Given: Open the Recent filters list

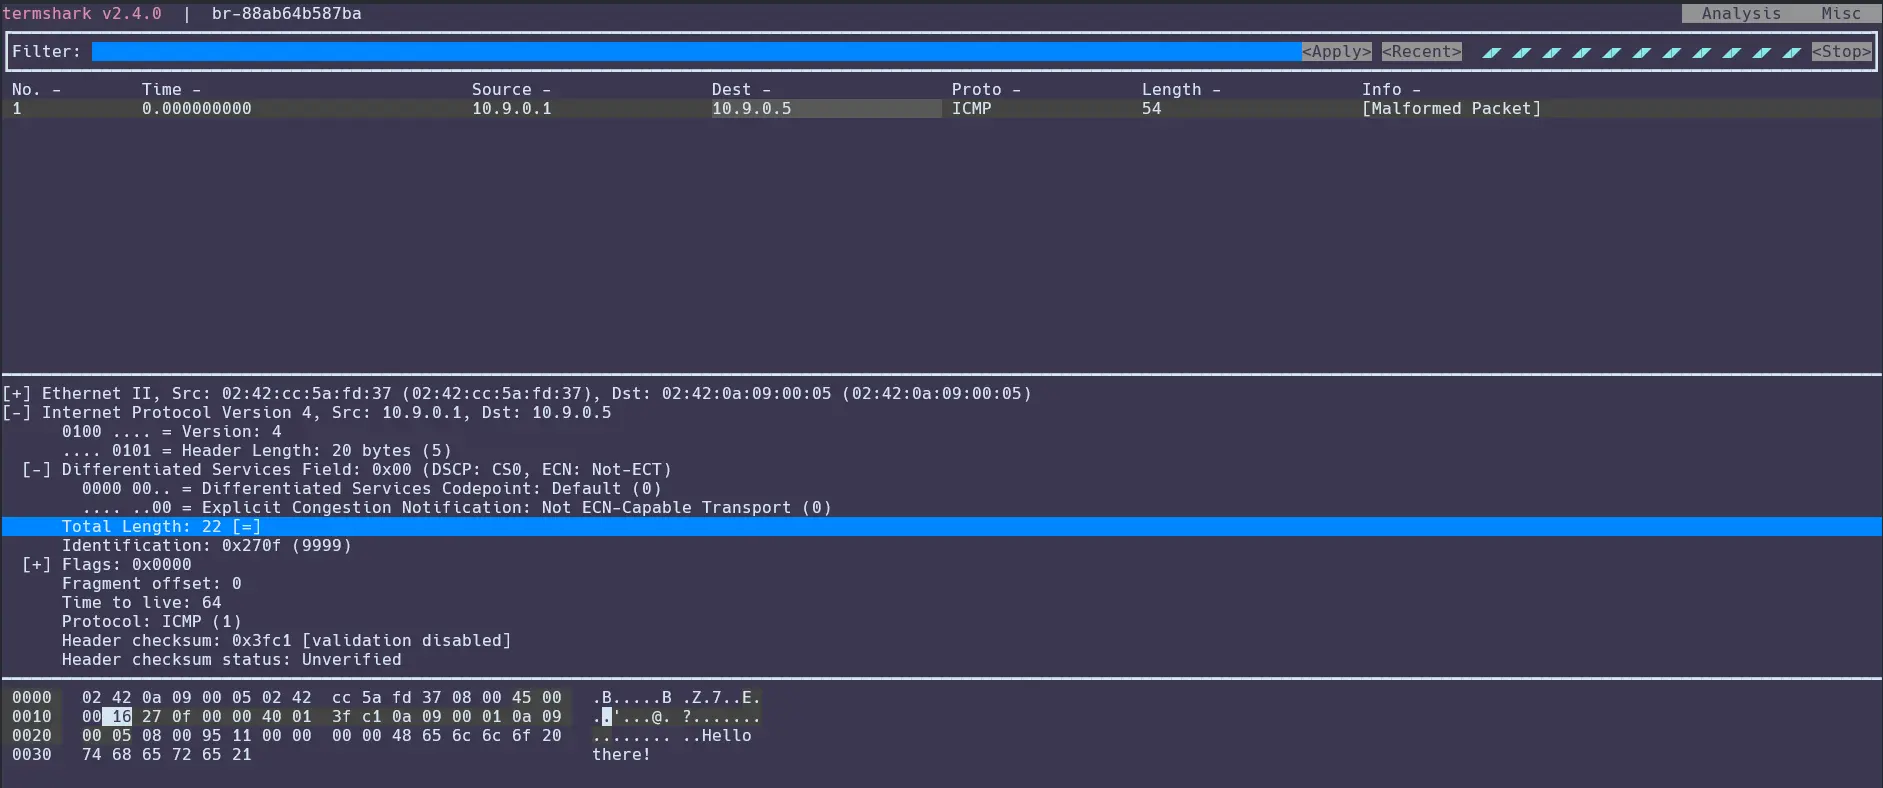Looking at the screenshot, I should (x=1421, y=52).
